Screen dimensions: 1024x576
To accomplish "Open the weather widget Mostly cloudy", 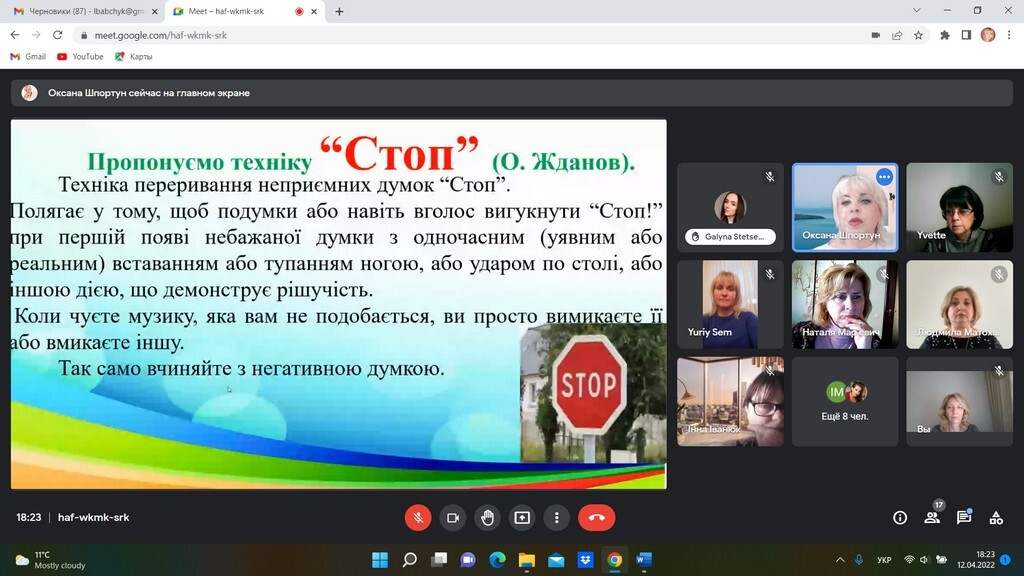I will [51, 560].
